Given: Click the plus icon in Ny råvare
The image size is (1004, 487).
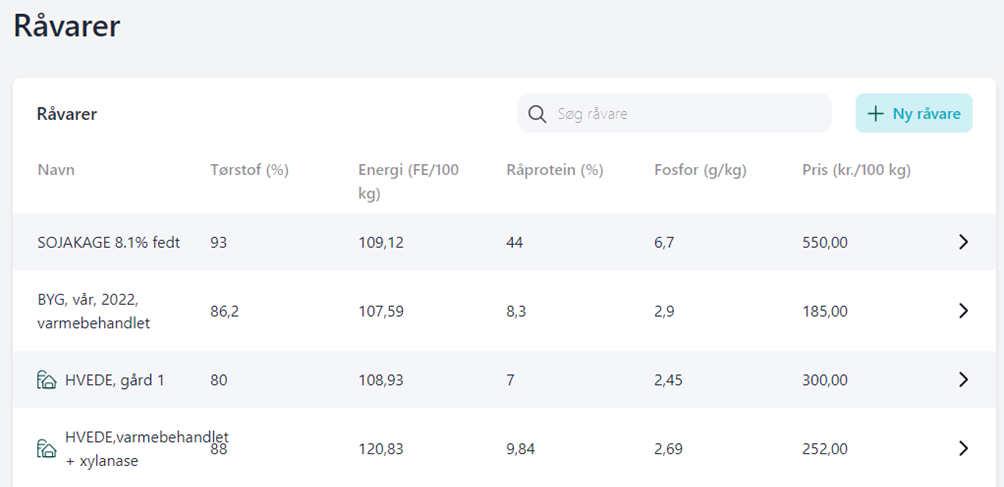Looking at the screenshot, I should coord(876,114).
